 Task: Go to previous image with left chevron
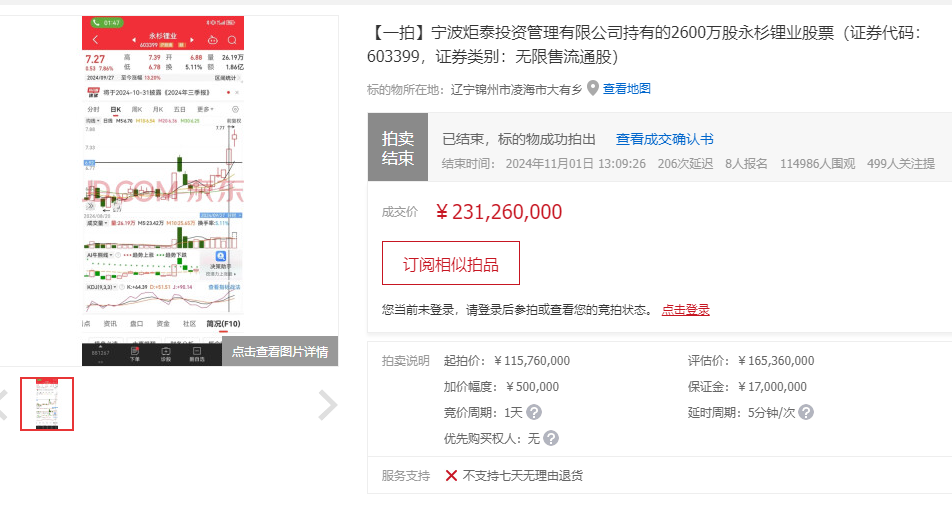pos(4,404)
